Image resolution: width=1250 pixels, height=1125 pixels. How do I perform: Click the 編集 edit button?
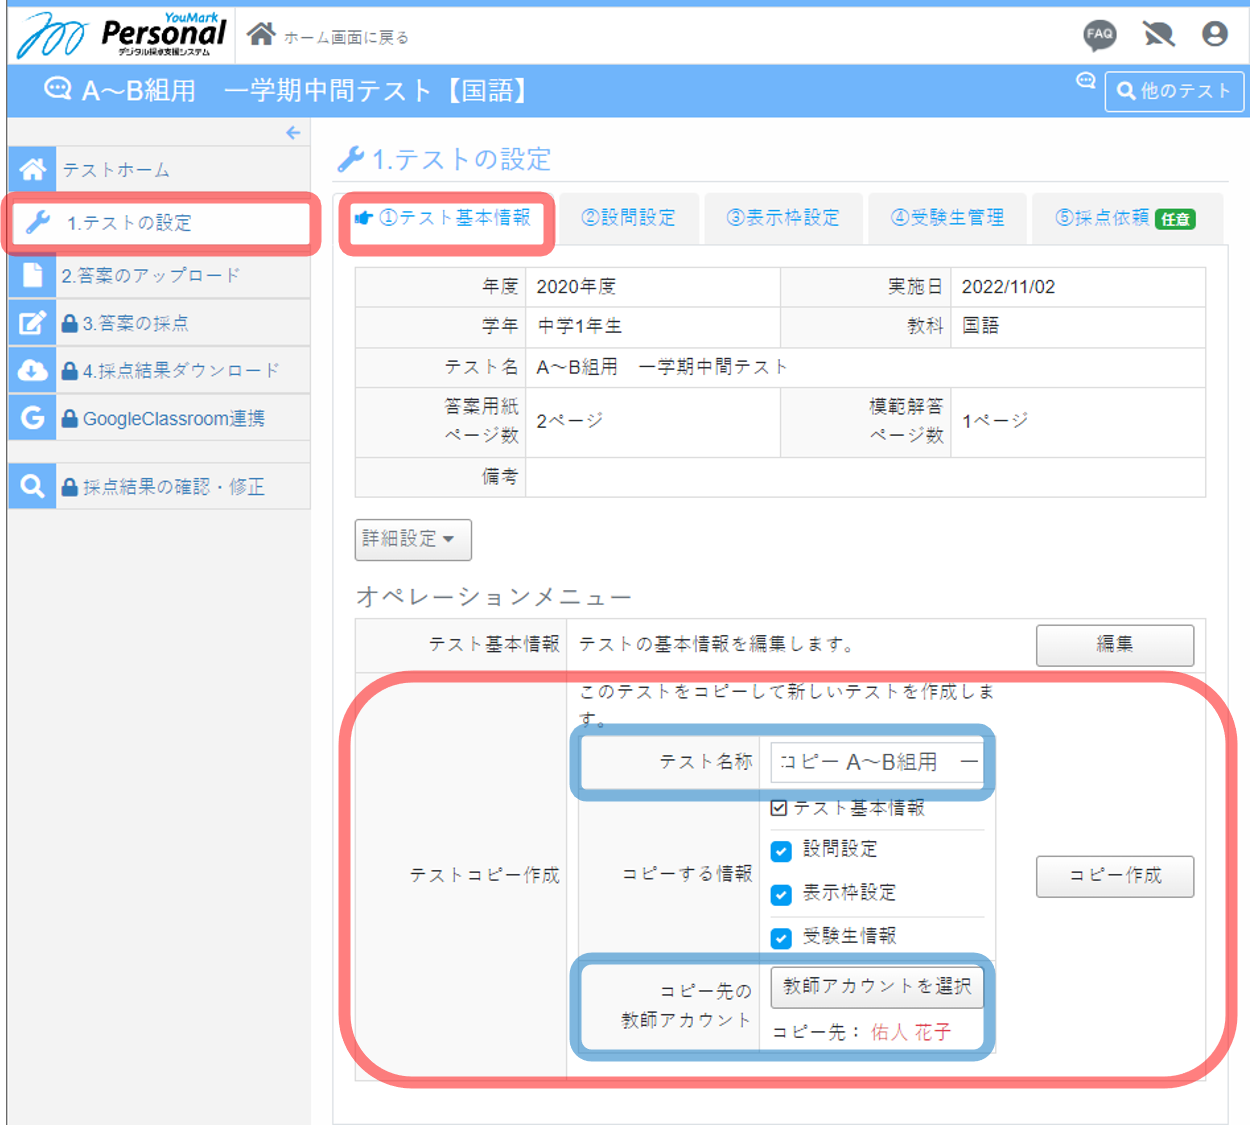[x=1114, y=645]
